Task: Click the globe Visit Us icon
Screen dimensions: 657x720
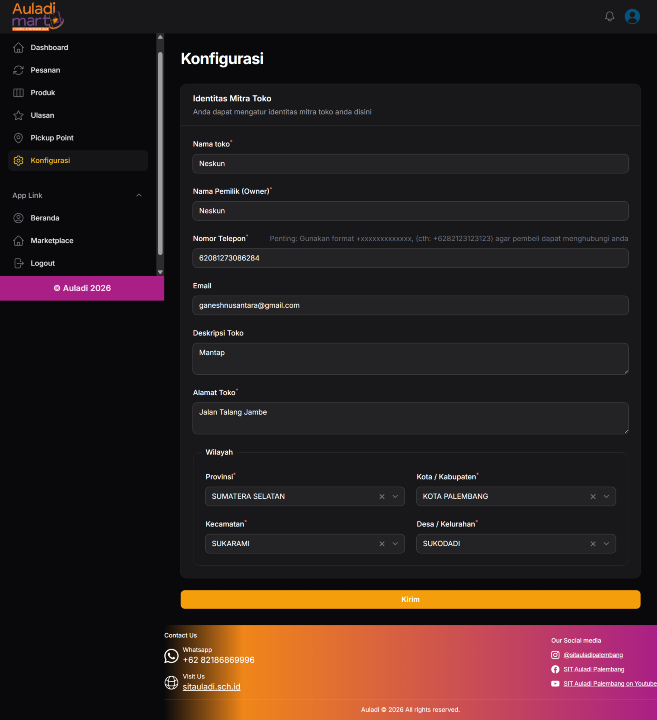Action: pos(171,683)
